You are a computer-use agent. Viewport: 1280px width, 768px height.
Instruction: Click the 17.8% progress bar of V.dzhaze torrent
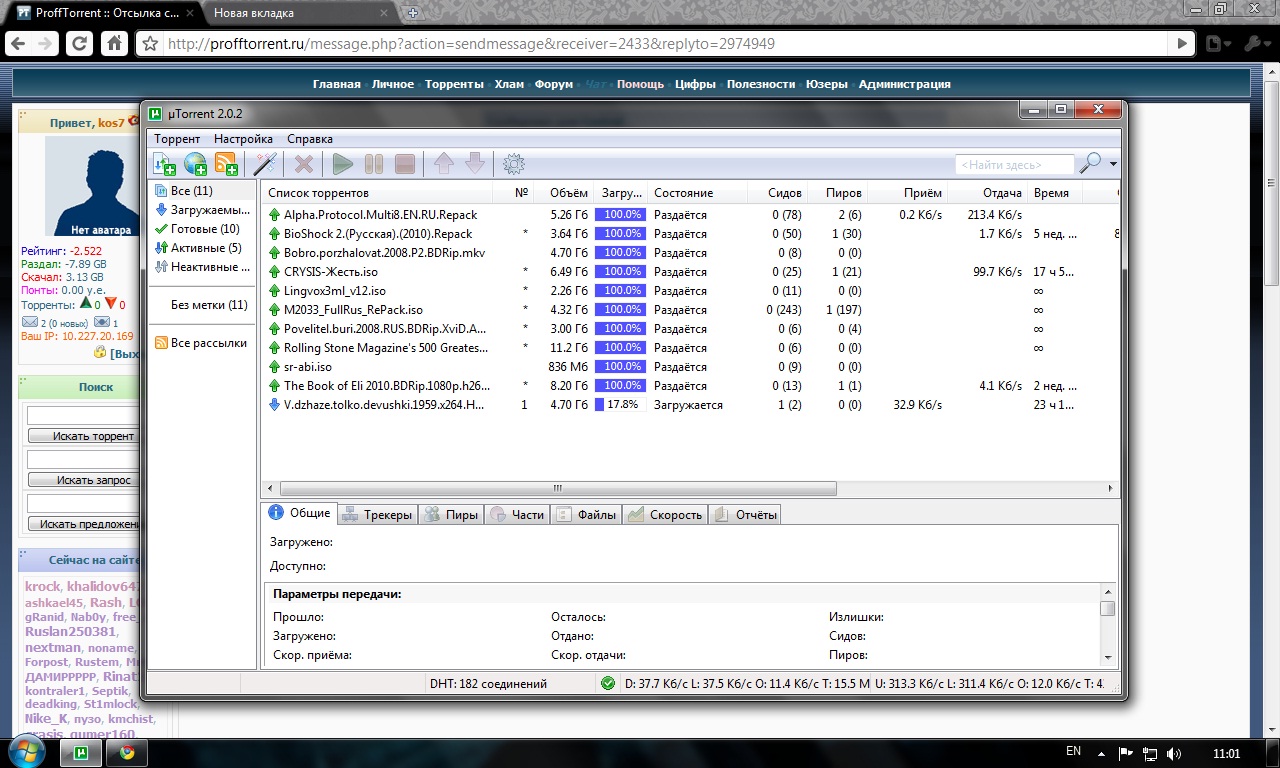[619, 405]
